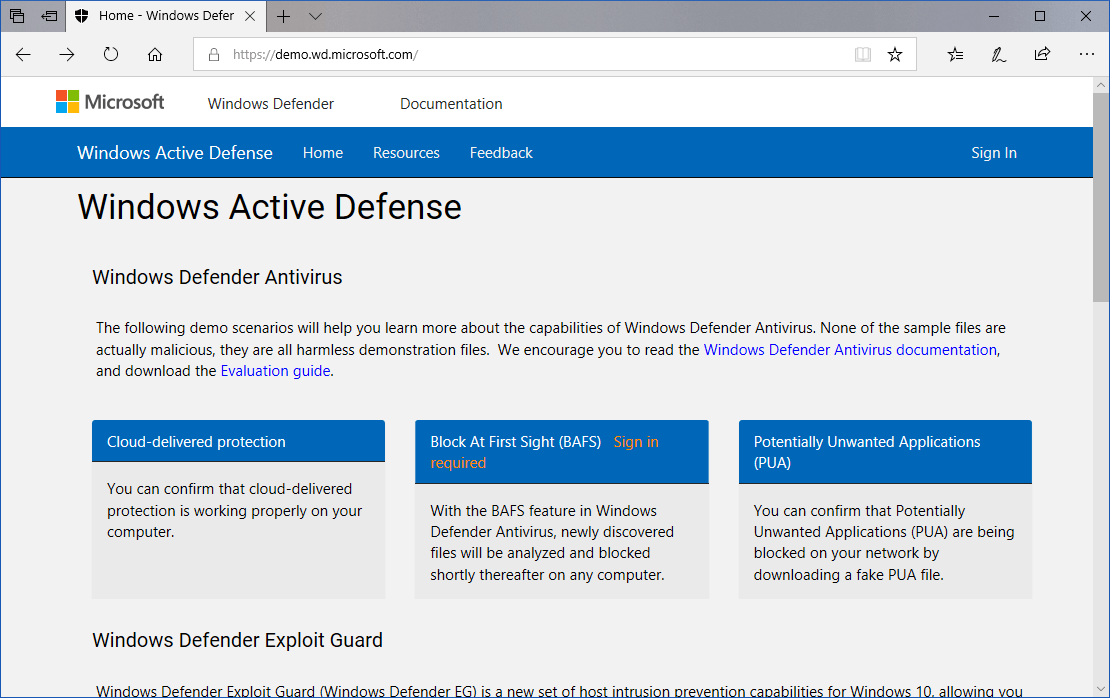The width and height of the screenshot is (1110, 698).
Task: Open Settings and more menu
Action: [x=1087, y=54]
